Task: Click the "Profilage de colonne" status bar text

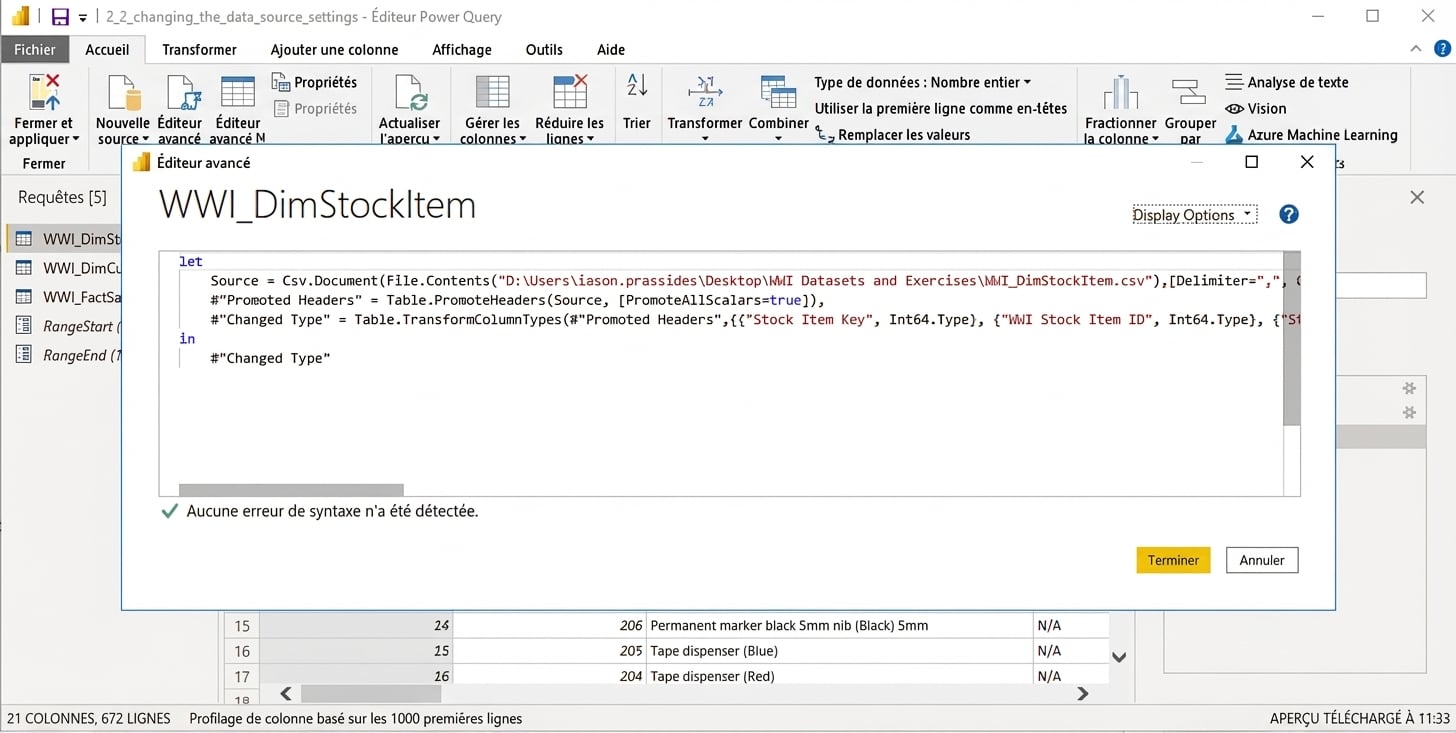Action: pyautogui.click(x=355, y=718)
